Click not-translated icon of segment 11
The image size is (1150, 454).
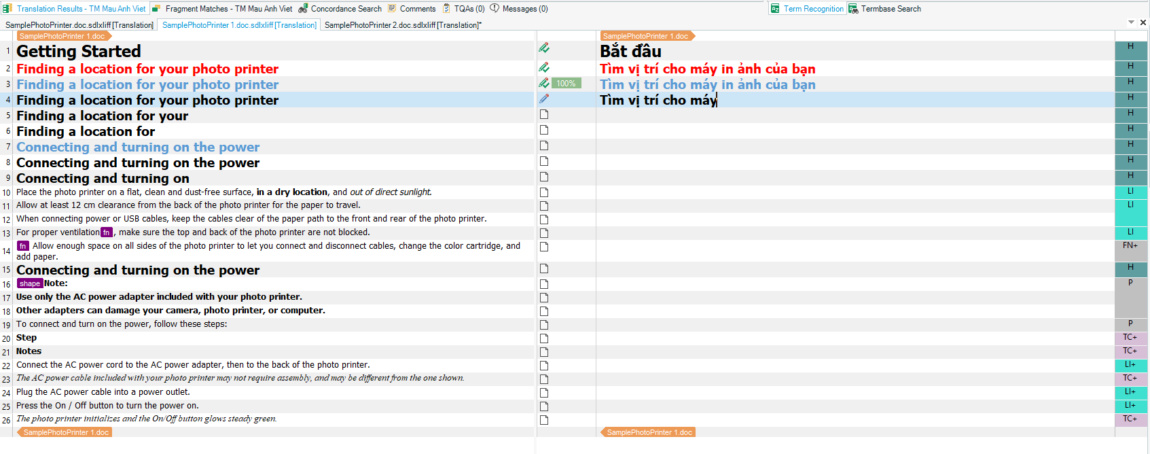click(544, 205)
